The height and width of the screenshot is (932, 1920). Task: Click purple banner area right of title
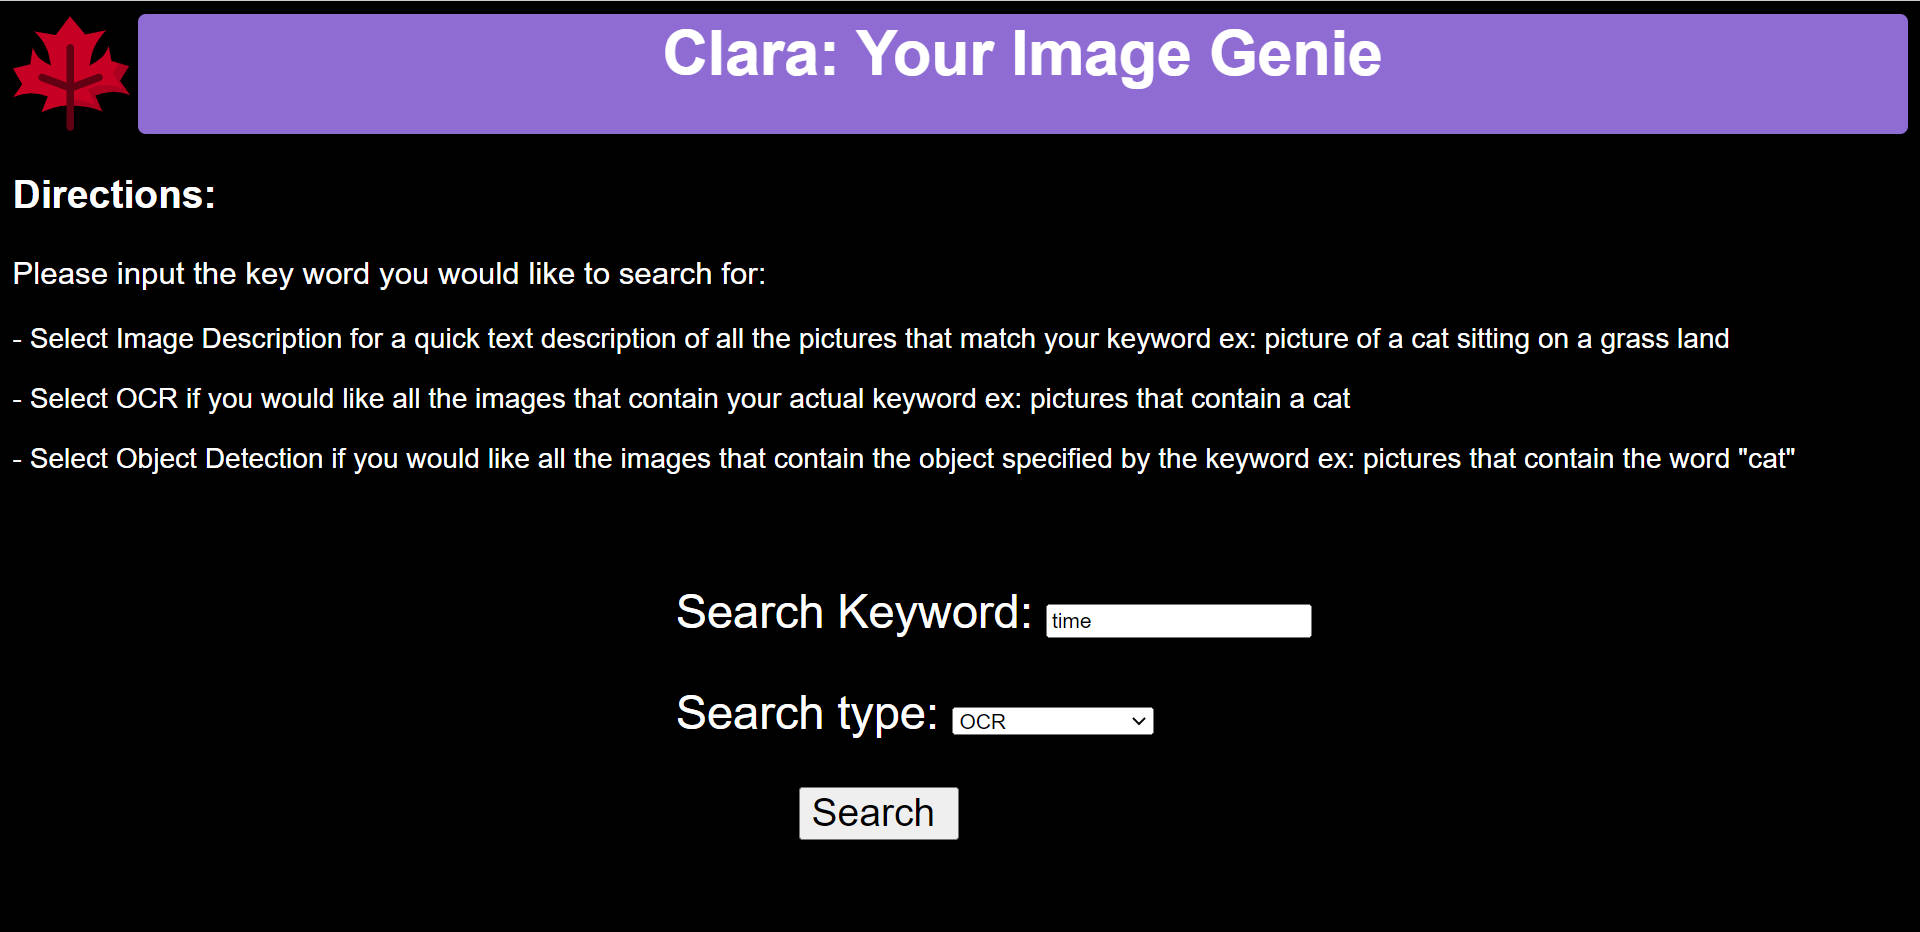pos(1645,74)
